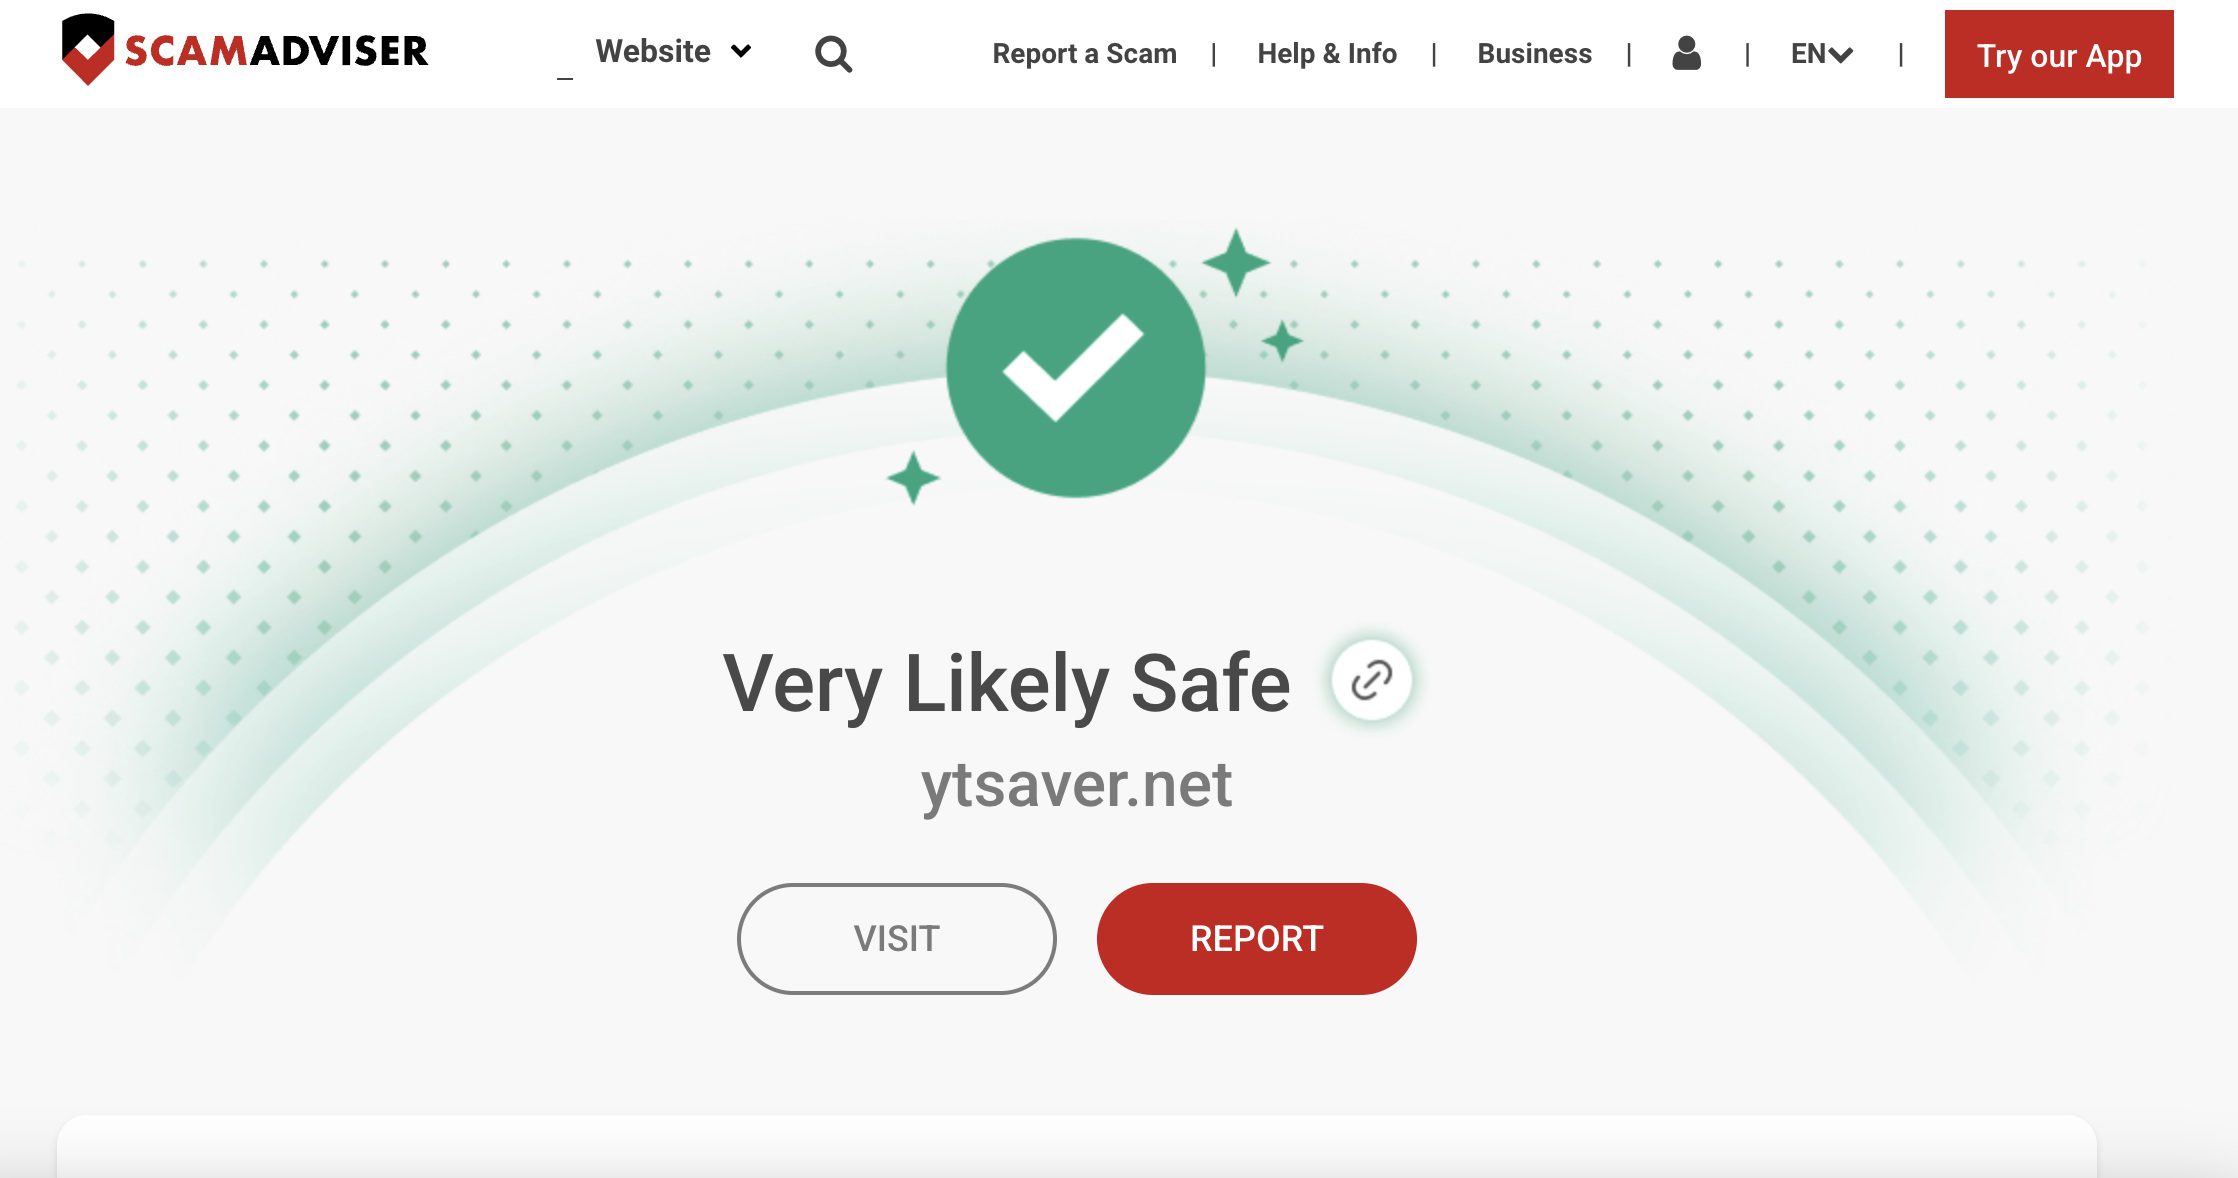The height and width of the screenshot is (1178, 2238).
Task: Click the large sparkle star above checkmark
Action: pyautogui.click(x=1236, y=262)
